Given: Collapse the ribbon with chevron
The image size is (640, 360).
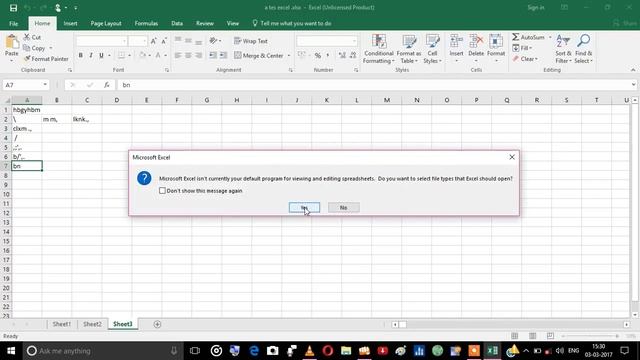Looking at the screenshot, I should pos(633,70).
